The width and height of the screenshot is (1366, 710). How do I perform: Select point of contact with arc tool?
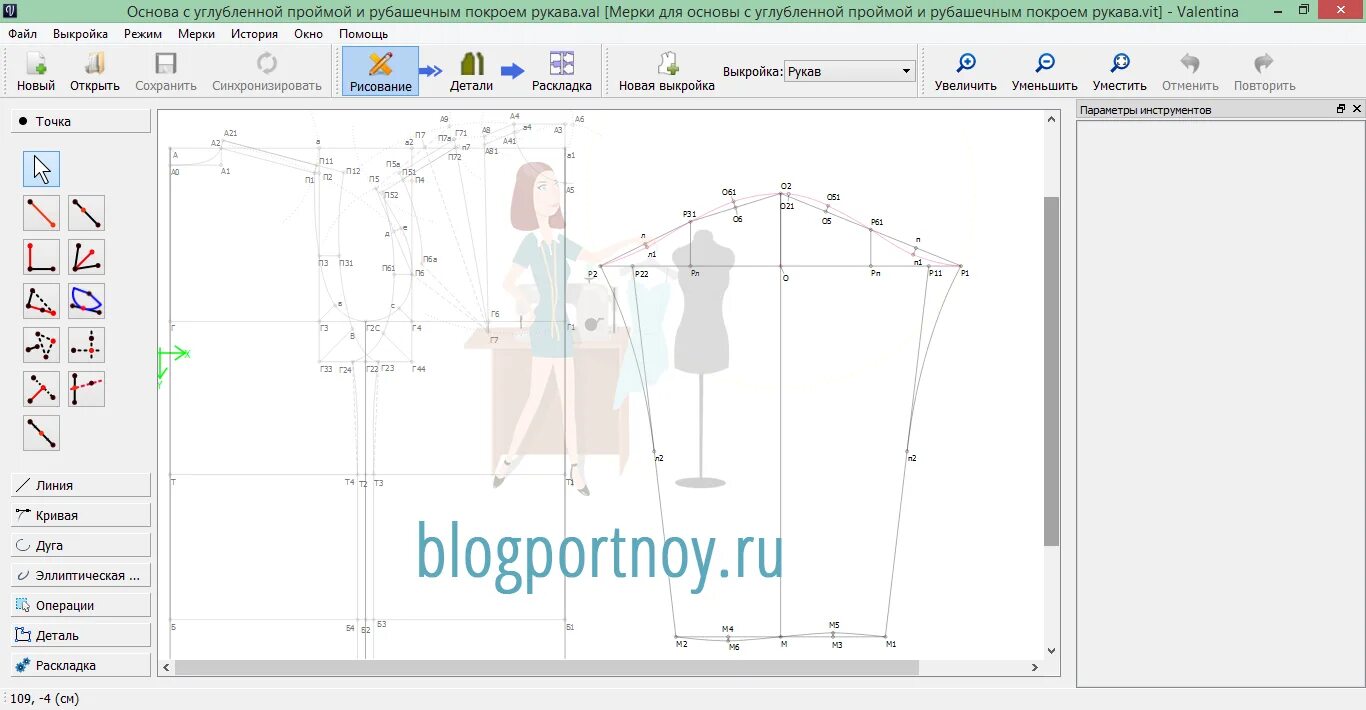coord(87,301)
